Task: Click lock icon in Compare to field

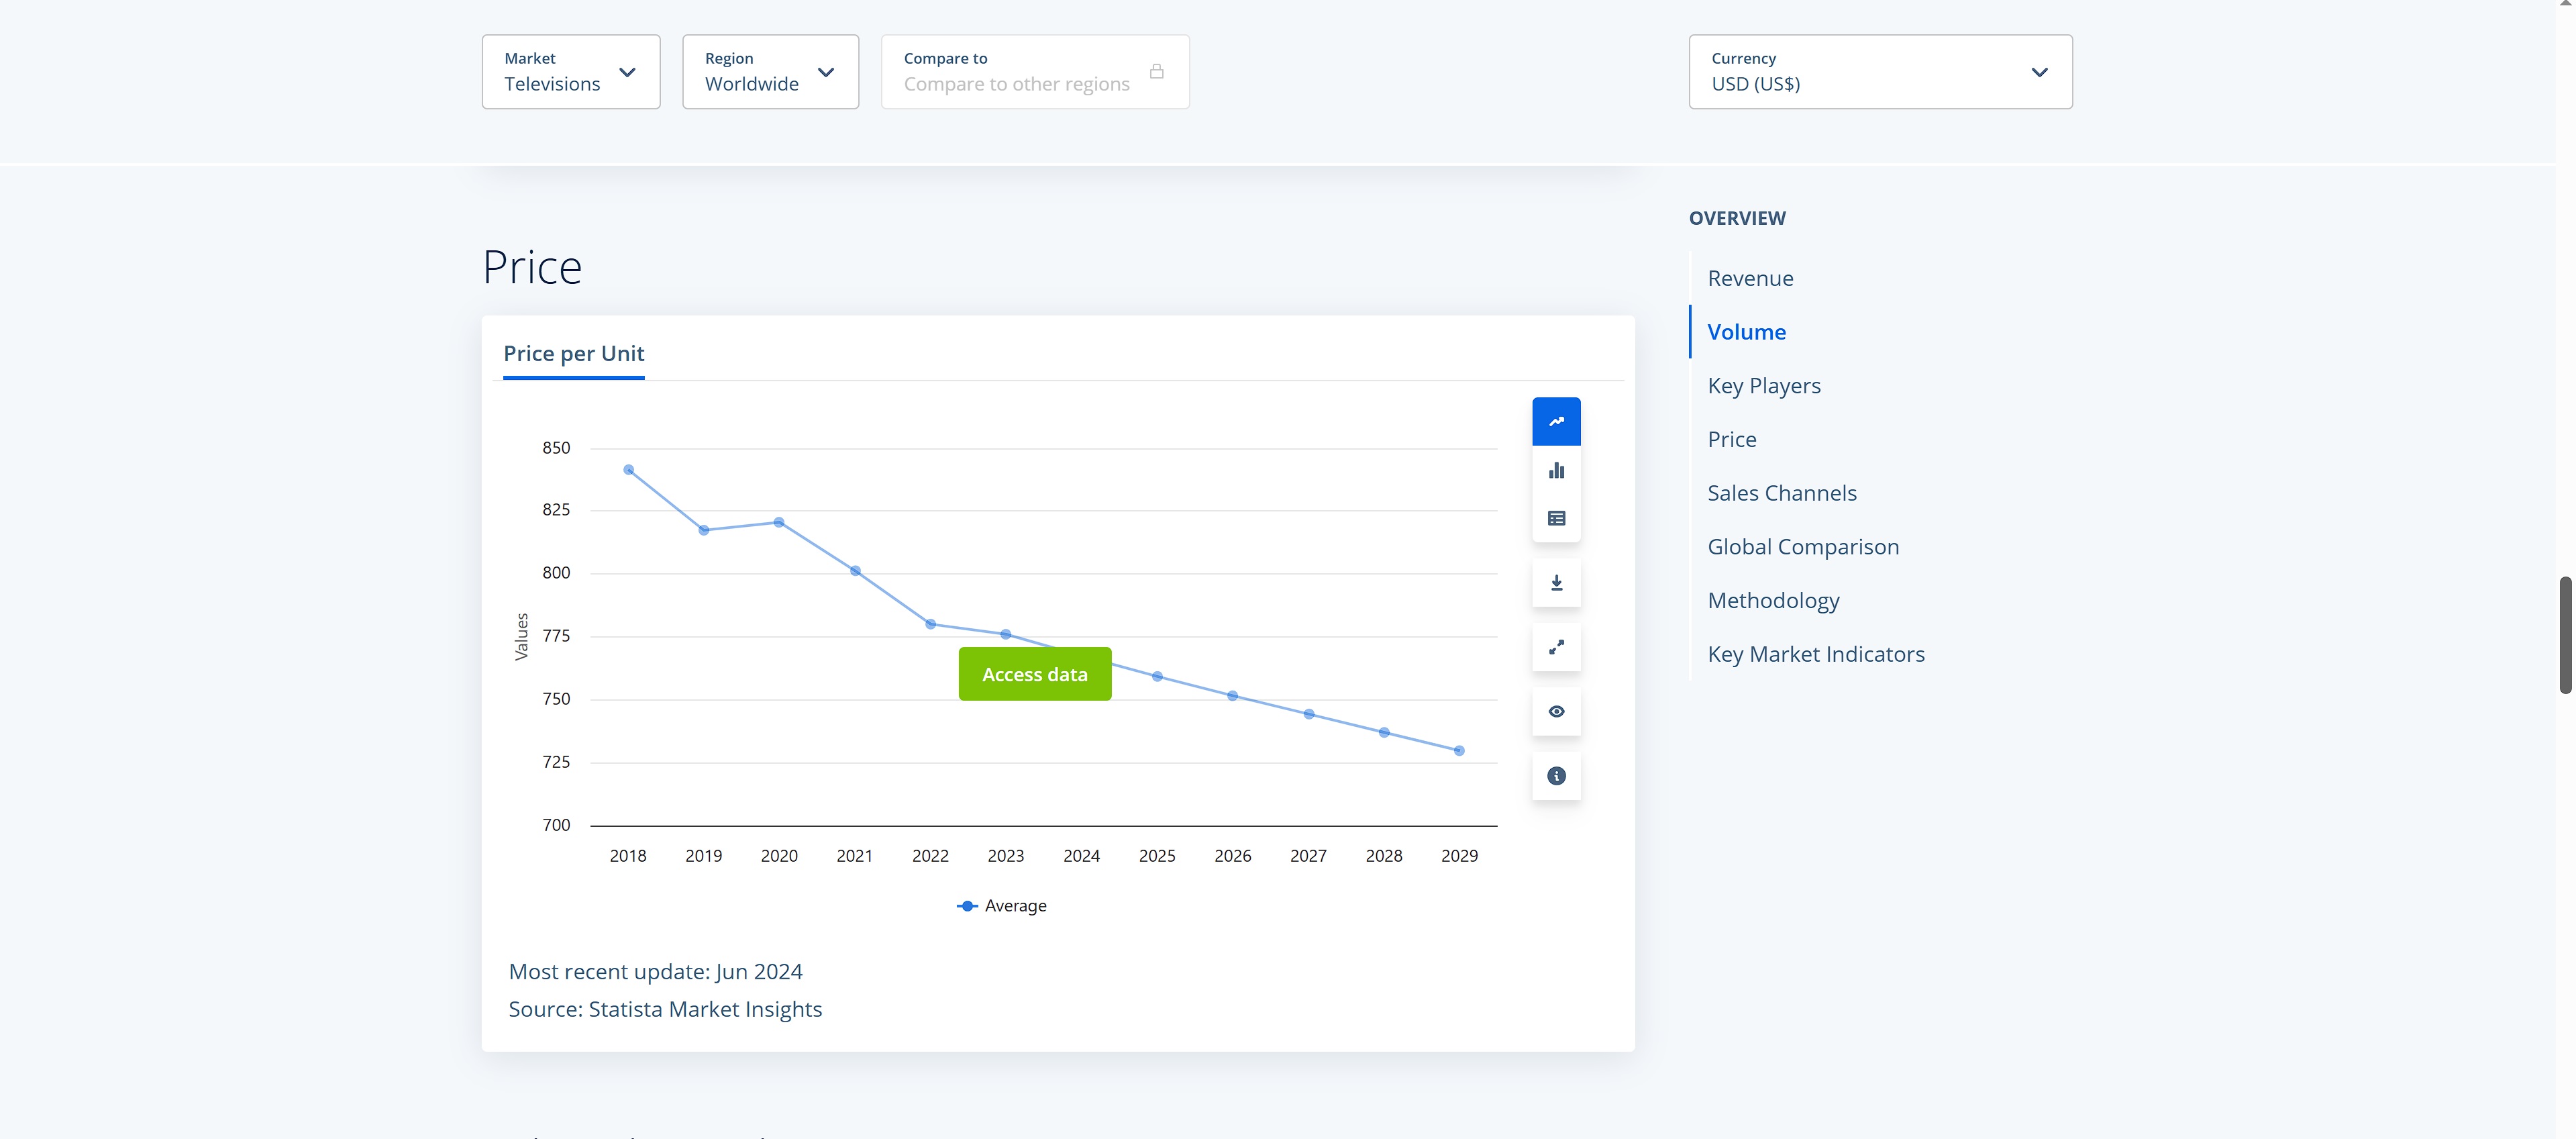Action: [1156, 71]
